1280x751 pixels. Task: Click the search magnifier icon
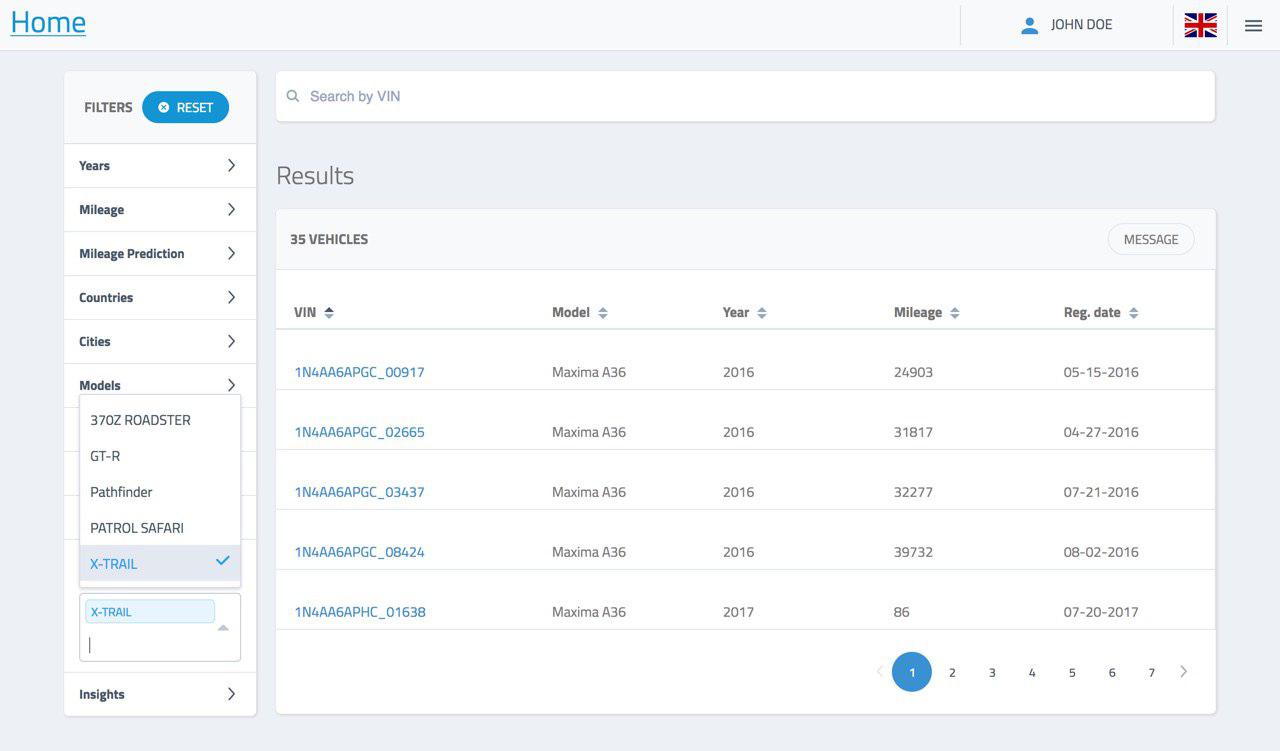click(293, 96)
